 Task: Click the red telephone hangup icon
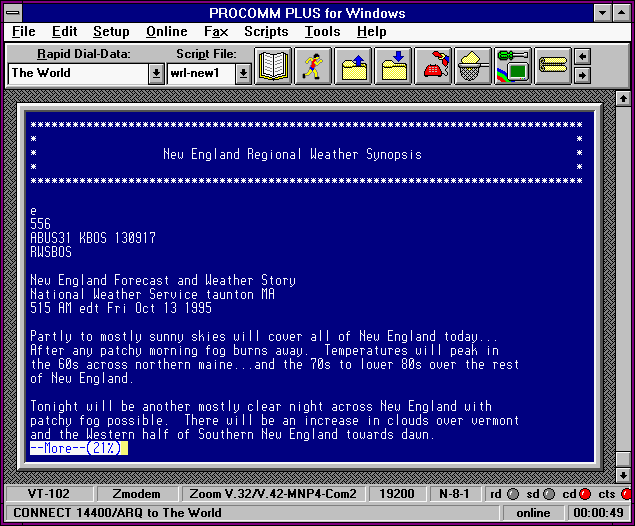433,66
